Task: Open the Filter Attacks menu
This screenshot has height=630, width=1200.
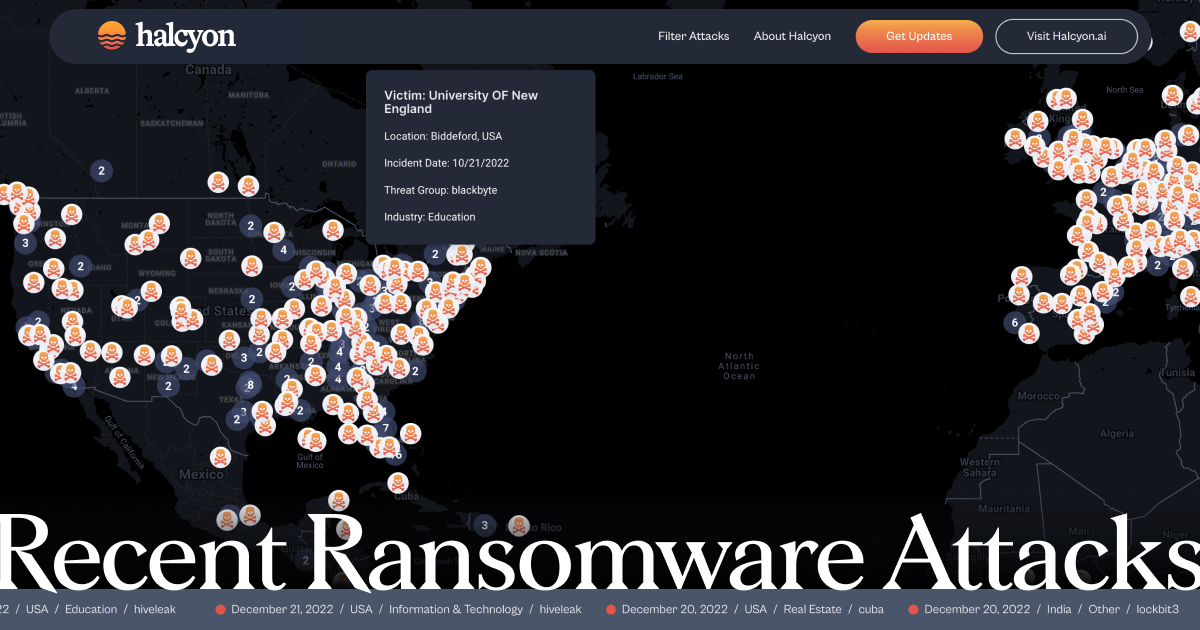Action: click(x=693, y=36)
